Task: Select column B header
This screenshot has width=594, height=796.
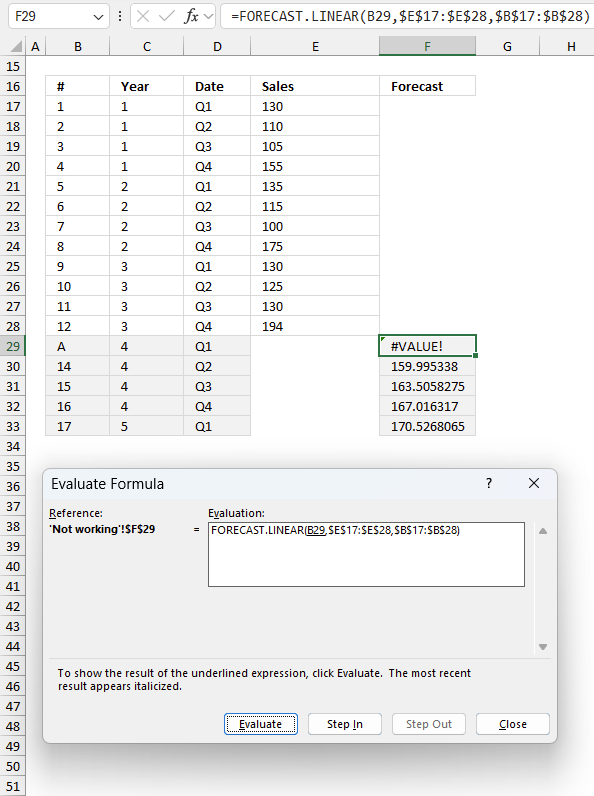Action: coord(78,47)
